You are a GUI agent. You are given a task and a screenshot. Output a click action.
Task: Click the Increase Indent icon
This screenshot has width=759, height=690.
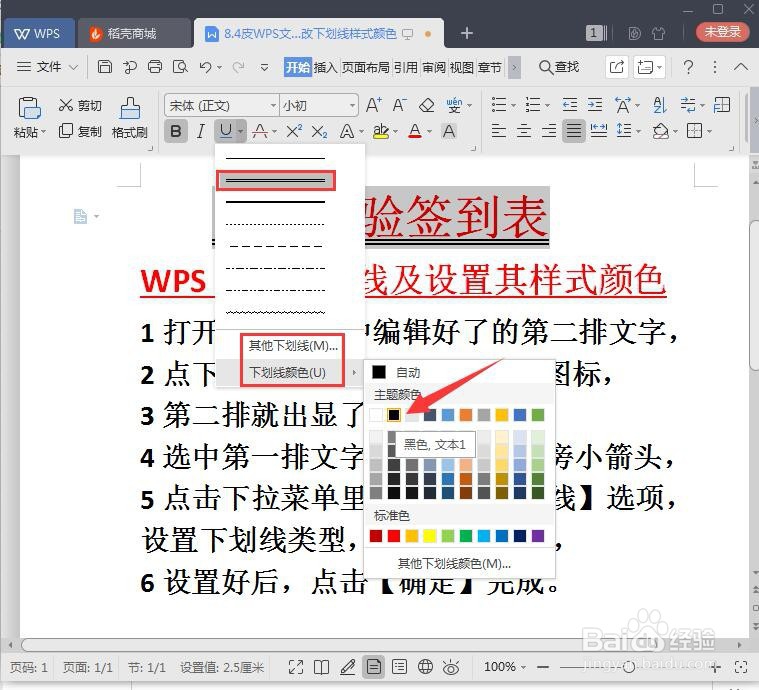595,105
